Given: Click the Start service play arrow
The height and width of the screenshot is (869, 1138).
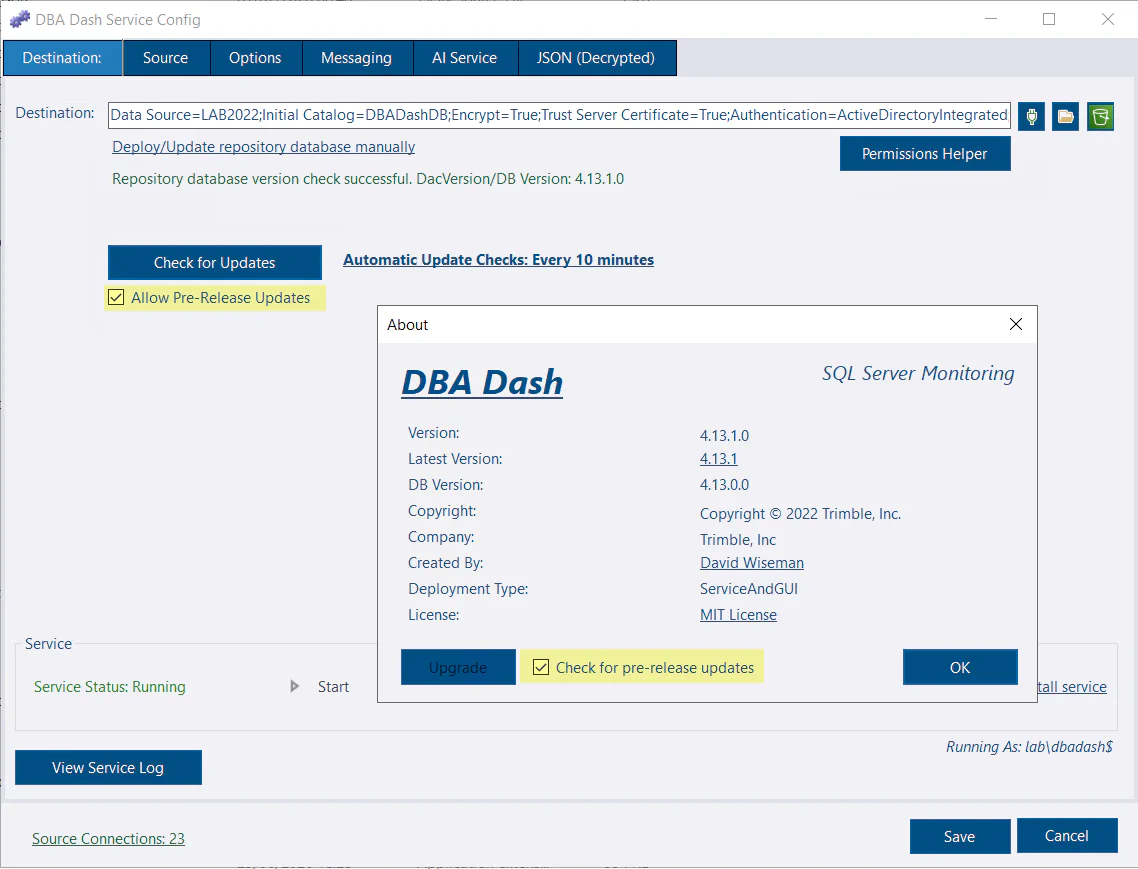Looking at the screenshot, I should coord(294,686).
